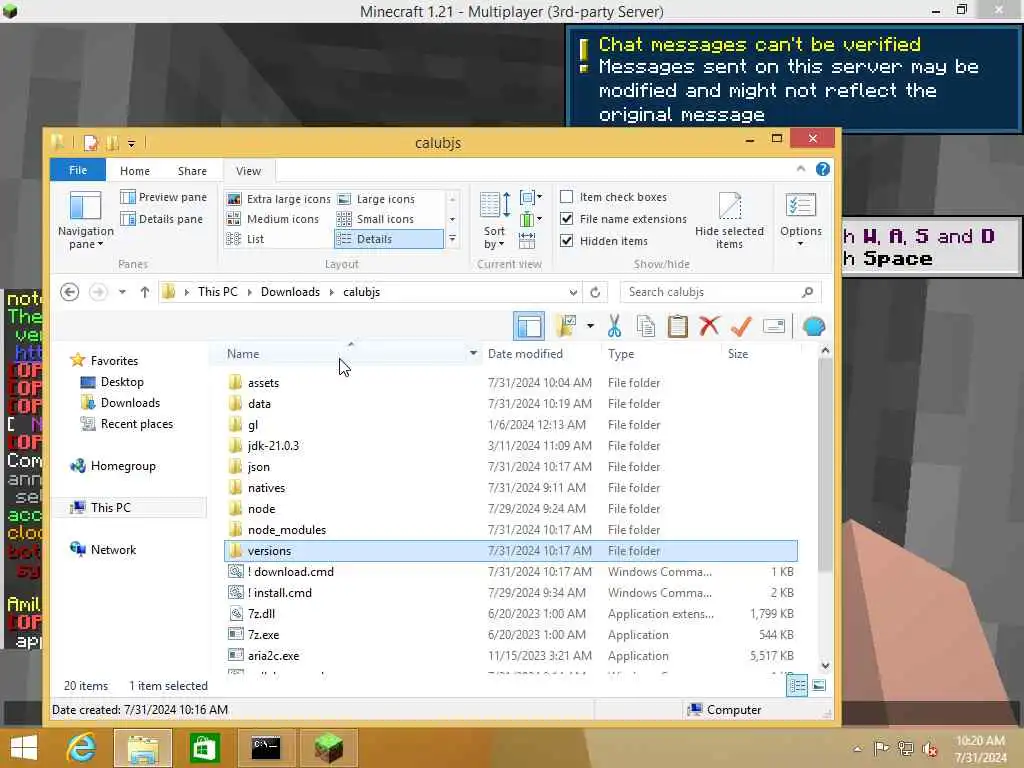Click the Paste clipboard icon
The height and width of the screenshot is (768, 1024).
tap(677, 326)
